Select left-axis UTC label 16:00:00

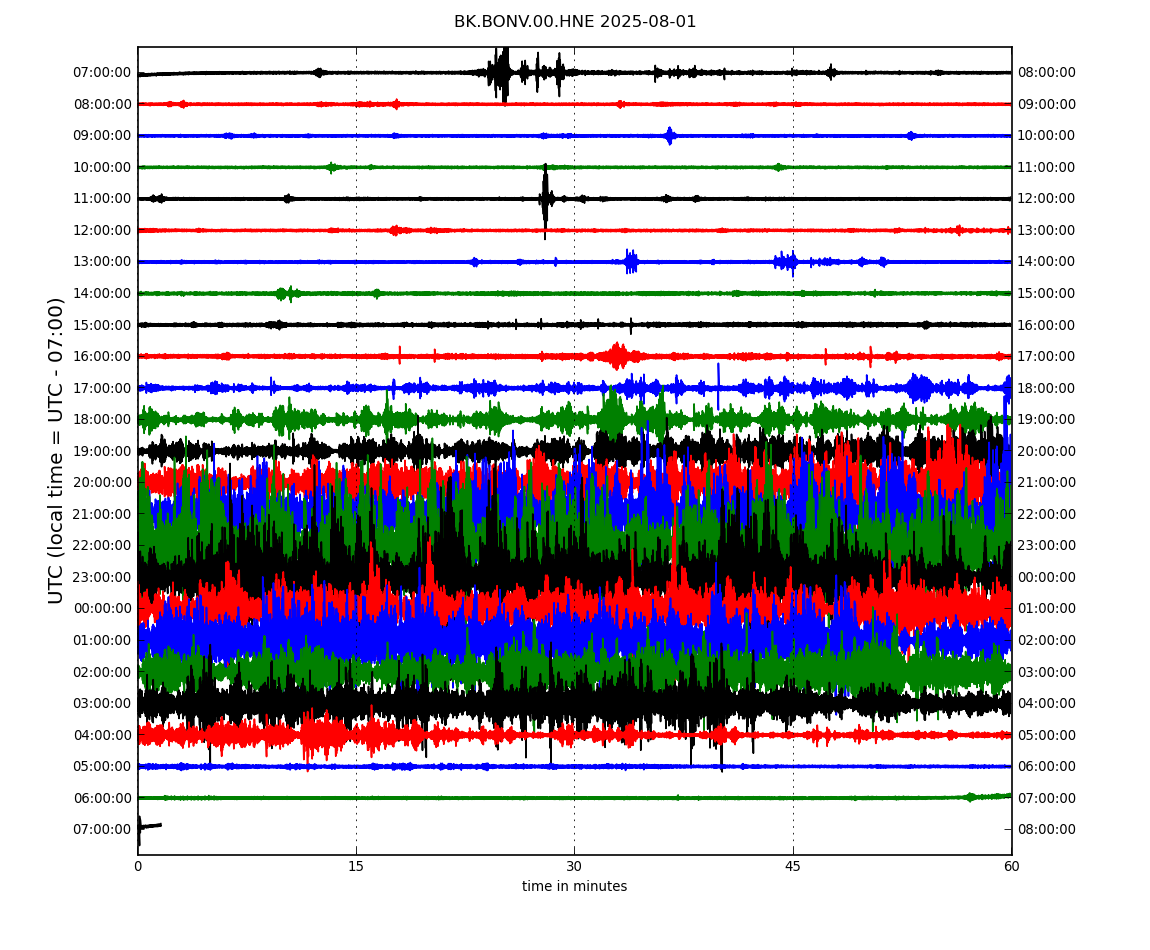(103, 357)
